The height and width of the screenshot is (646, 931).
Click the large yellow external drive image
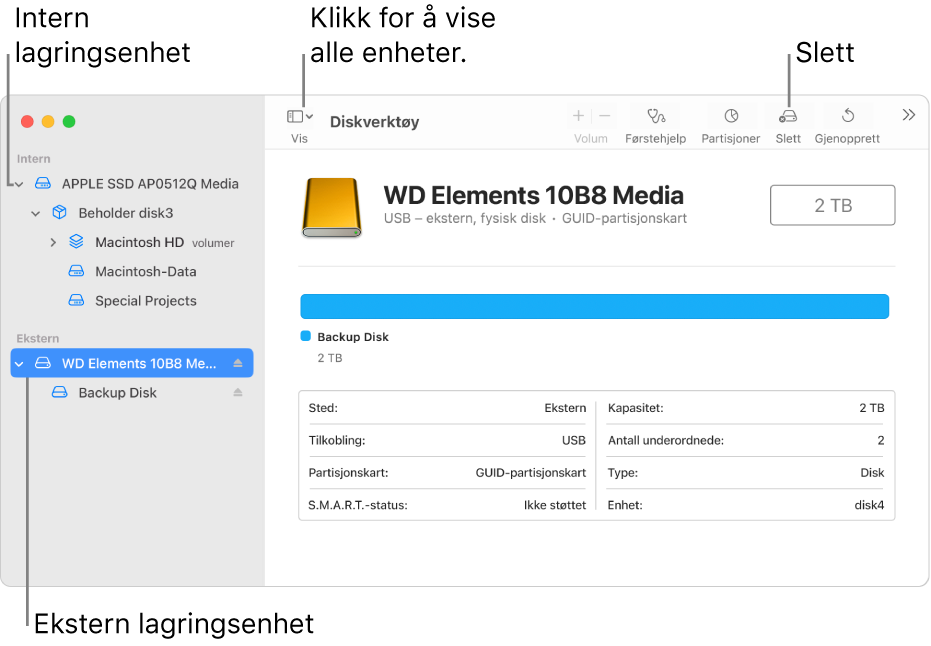coord(332,207)
